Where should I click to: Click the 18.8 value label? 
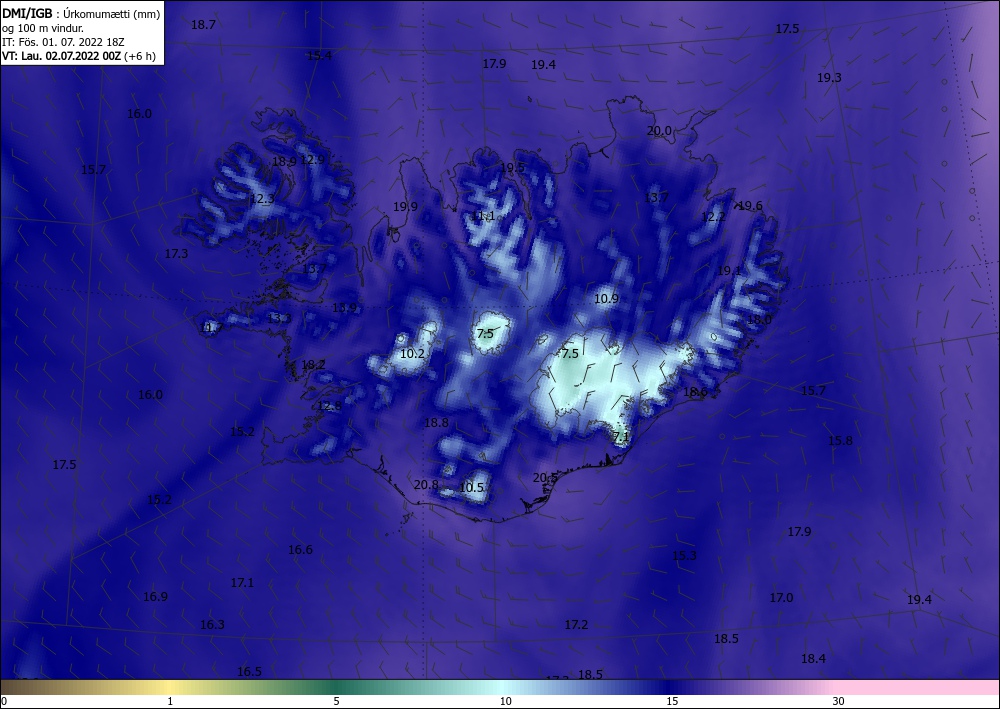pos(437,423)
